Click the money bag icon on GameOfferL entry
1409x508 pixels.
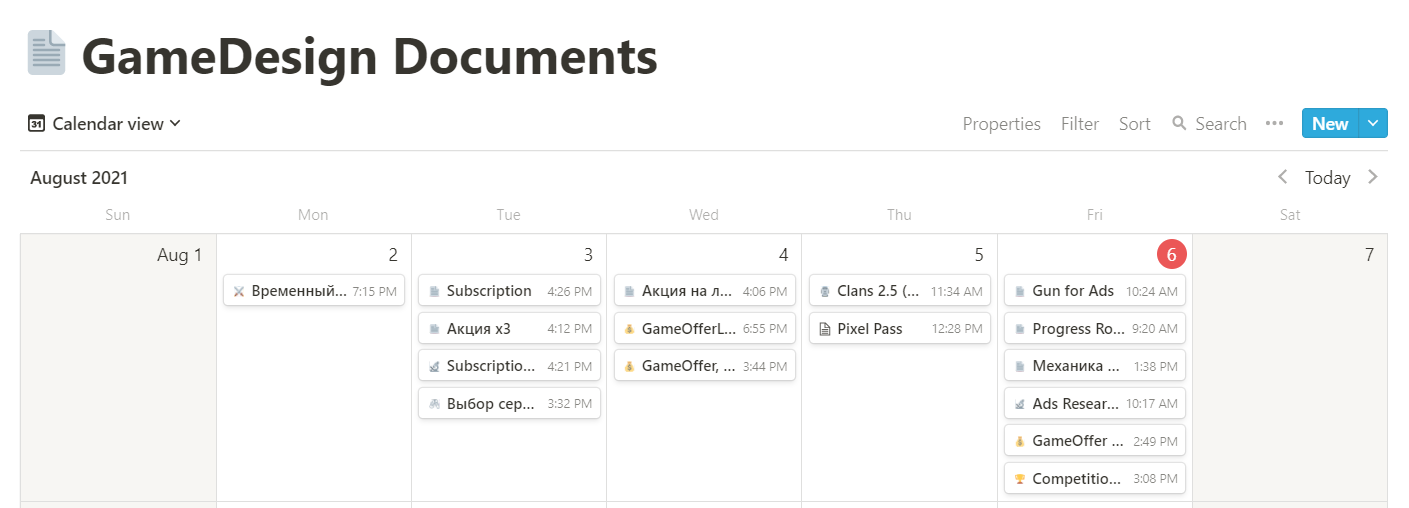(x=629, y=329)
